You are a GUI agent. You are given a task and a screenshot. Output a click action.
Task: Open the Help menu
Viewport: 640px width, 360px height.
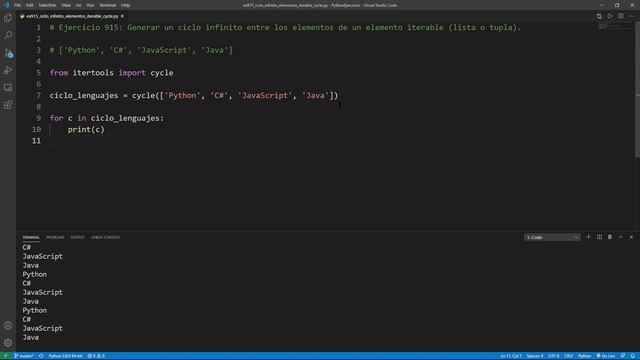[125, 5]
